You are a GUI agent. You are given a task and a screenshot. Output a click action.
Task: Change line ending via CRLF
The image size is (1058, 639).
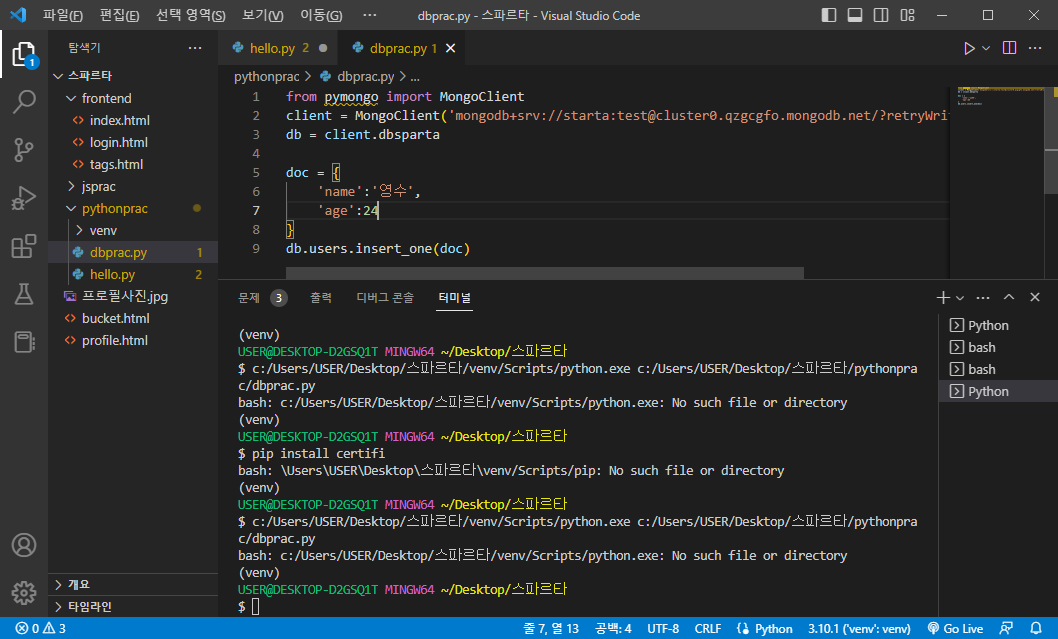pos(708,628)
